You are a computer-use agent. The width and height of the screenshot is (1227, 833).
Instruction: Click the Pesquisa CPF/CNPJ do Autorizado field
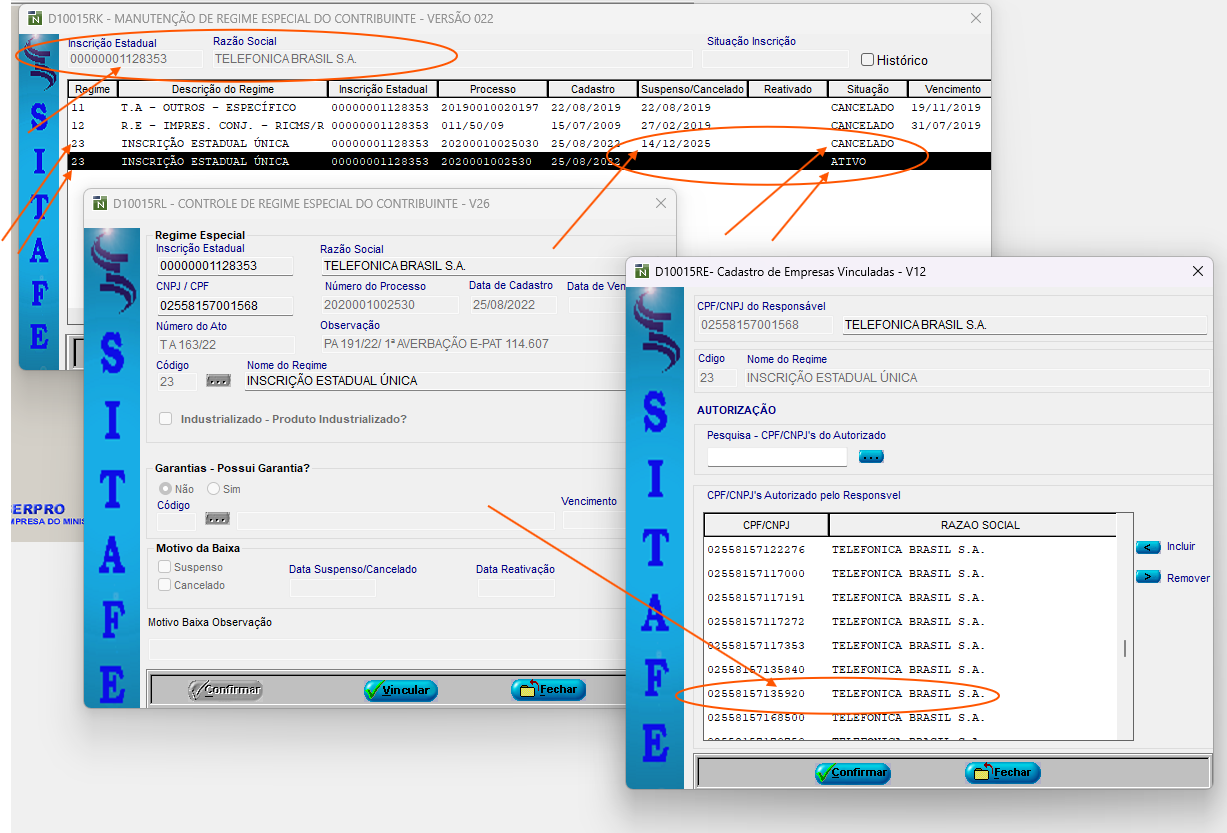click(776, 457)
